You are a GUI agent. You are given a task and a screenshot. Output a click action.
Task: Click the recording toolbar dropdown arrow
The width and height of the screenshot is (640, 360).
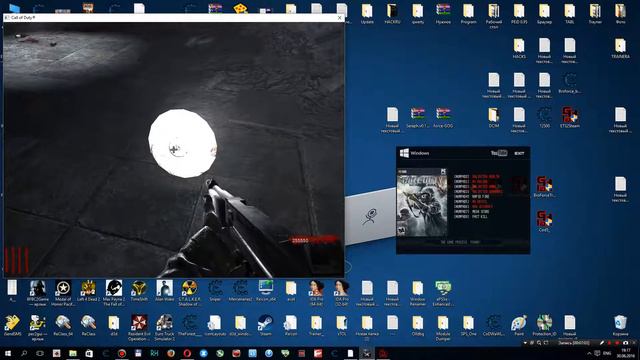click(525, 343)
